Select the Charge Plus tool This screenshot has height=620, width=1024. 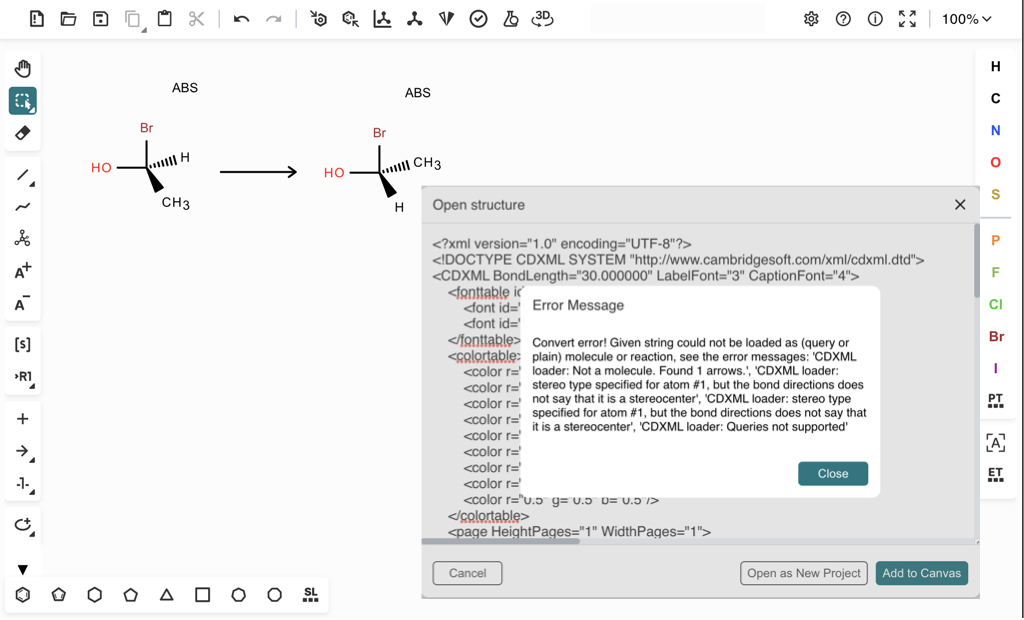[x=22, y=272]
